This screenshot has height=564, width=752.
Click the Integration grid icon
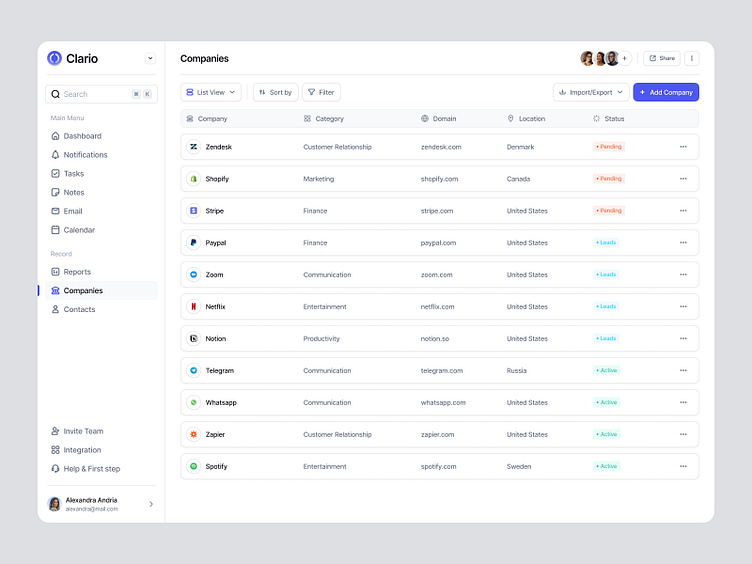click(x=55, y=450)
